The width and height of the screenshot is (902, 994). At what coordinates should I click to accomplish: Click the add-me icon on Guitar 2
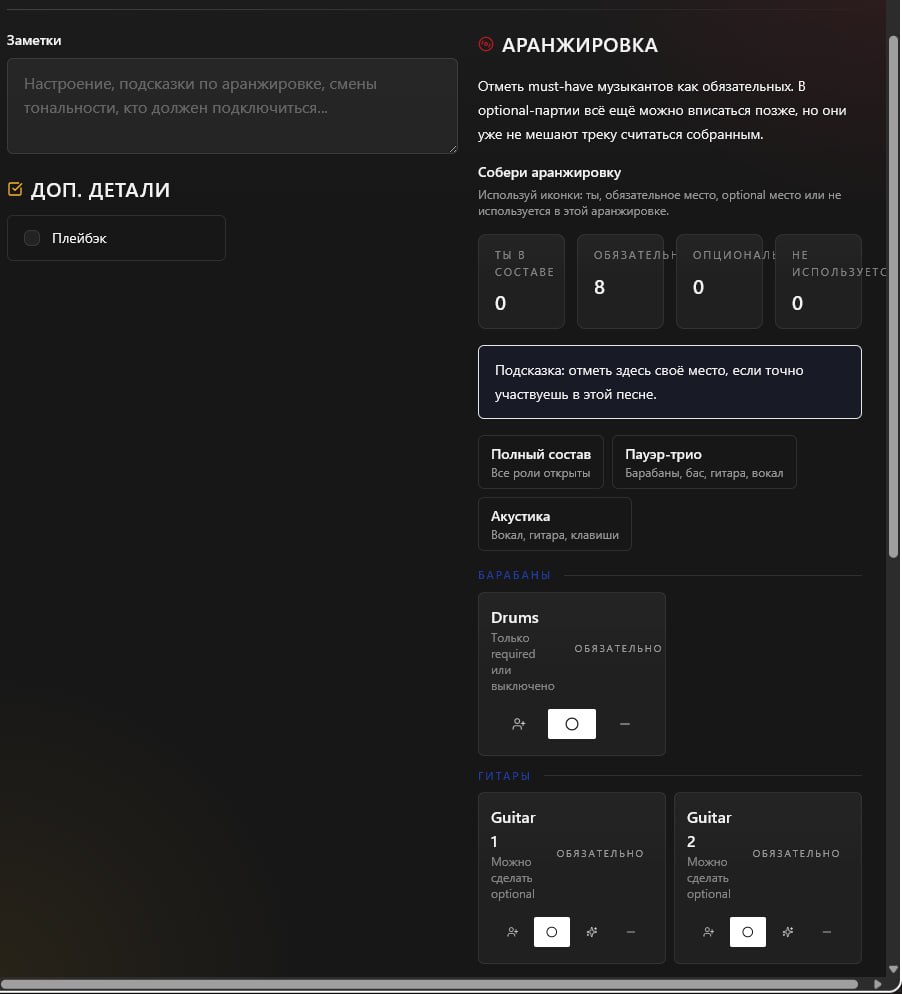pos(709,932)
